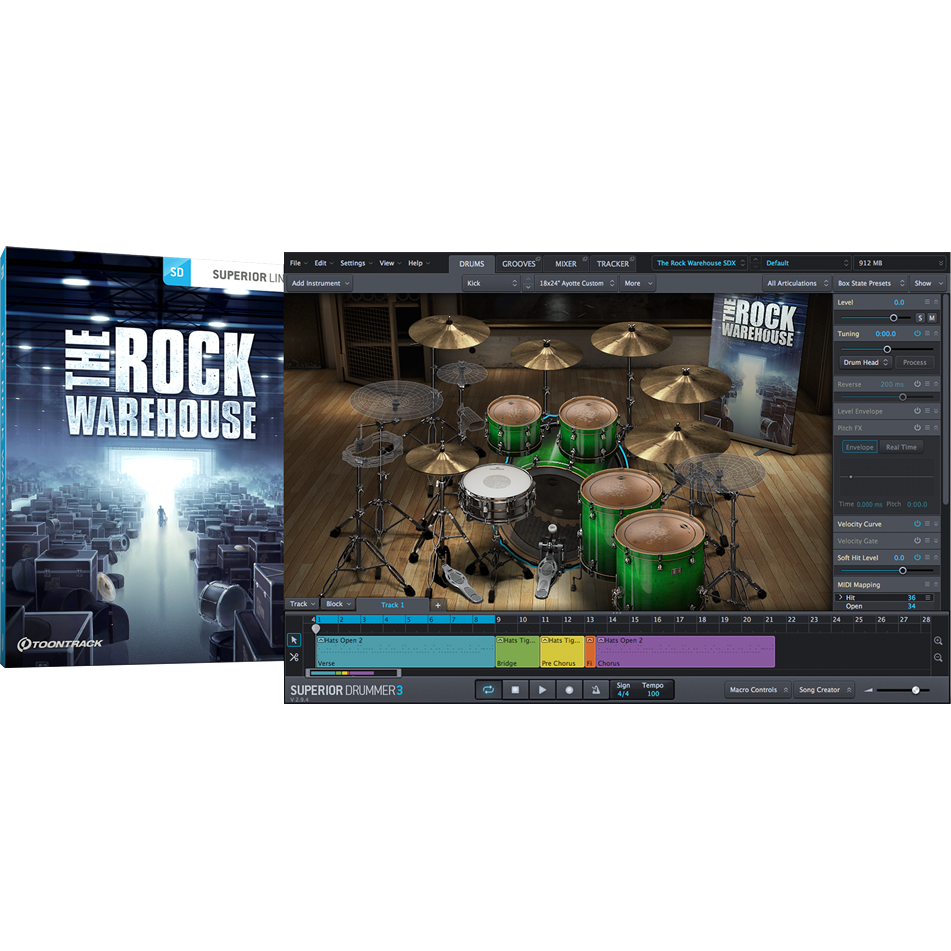
Task: Start playback with the Play button
Action: 542,690
